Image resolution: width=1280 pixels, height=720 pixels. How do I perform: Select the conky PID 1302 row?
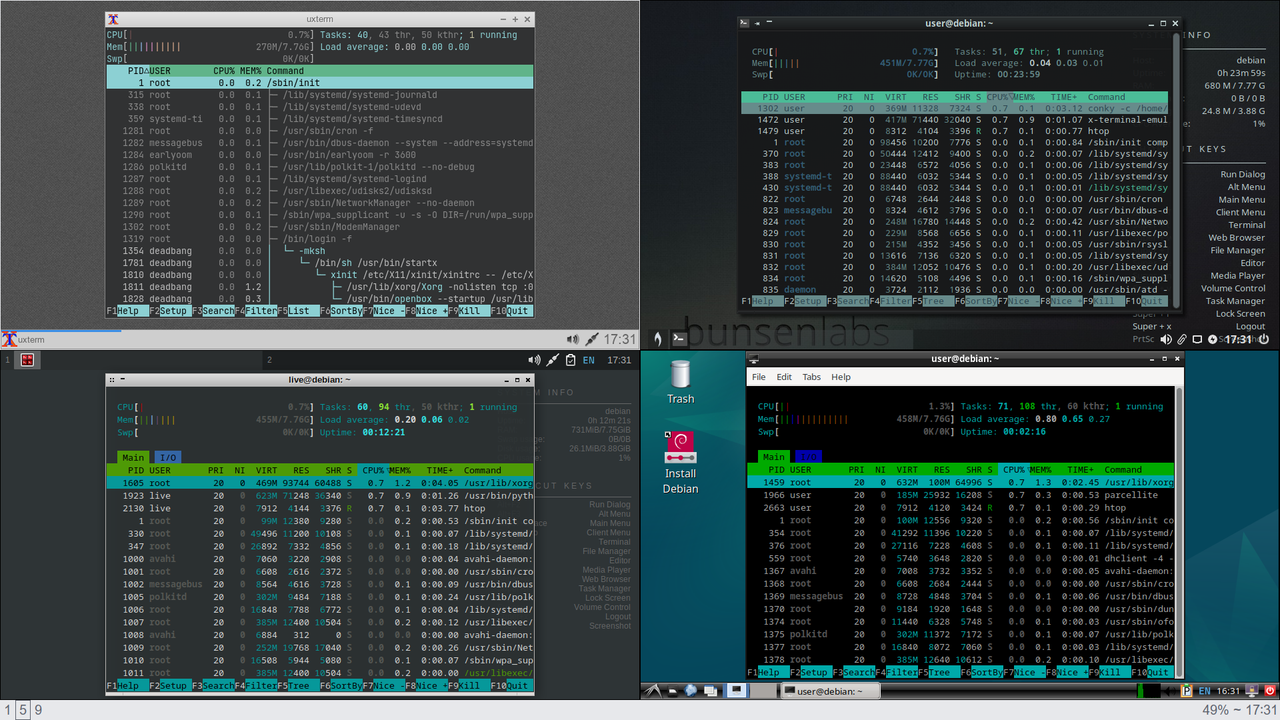(x=955, y=108)
